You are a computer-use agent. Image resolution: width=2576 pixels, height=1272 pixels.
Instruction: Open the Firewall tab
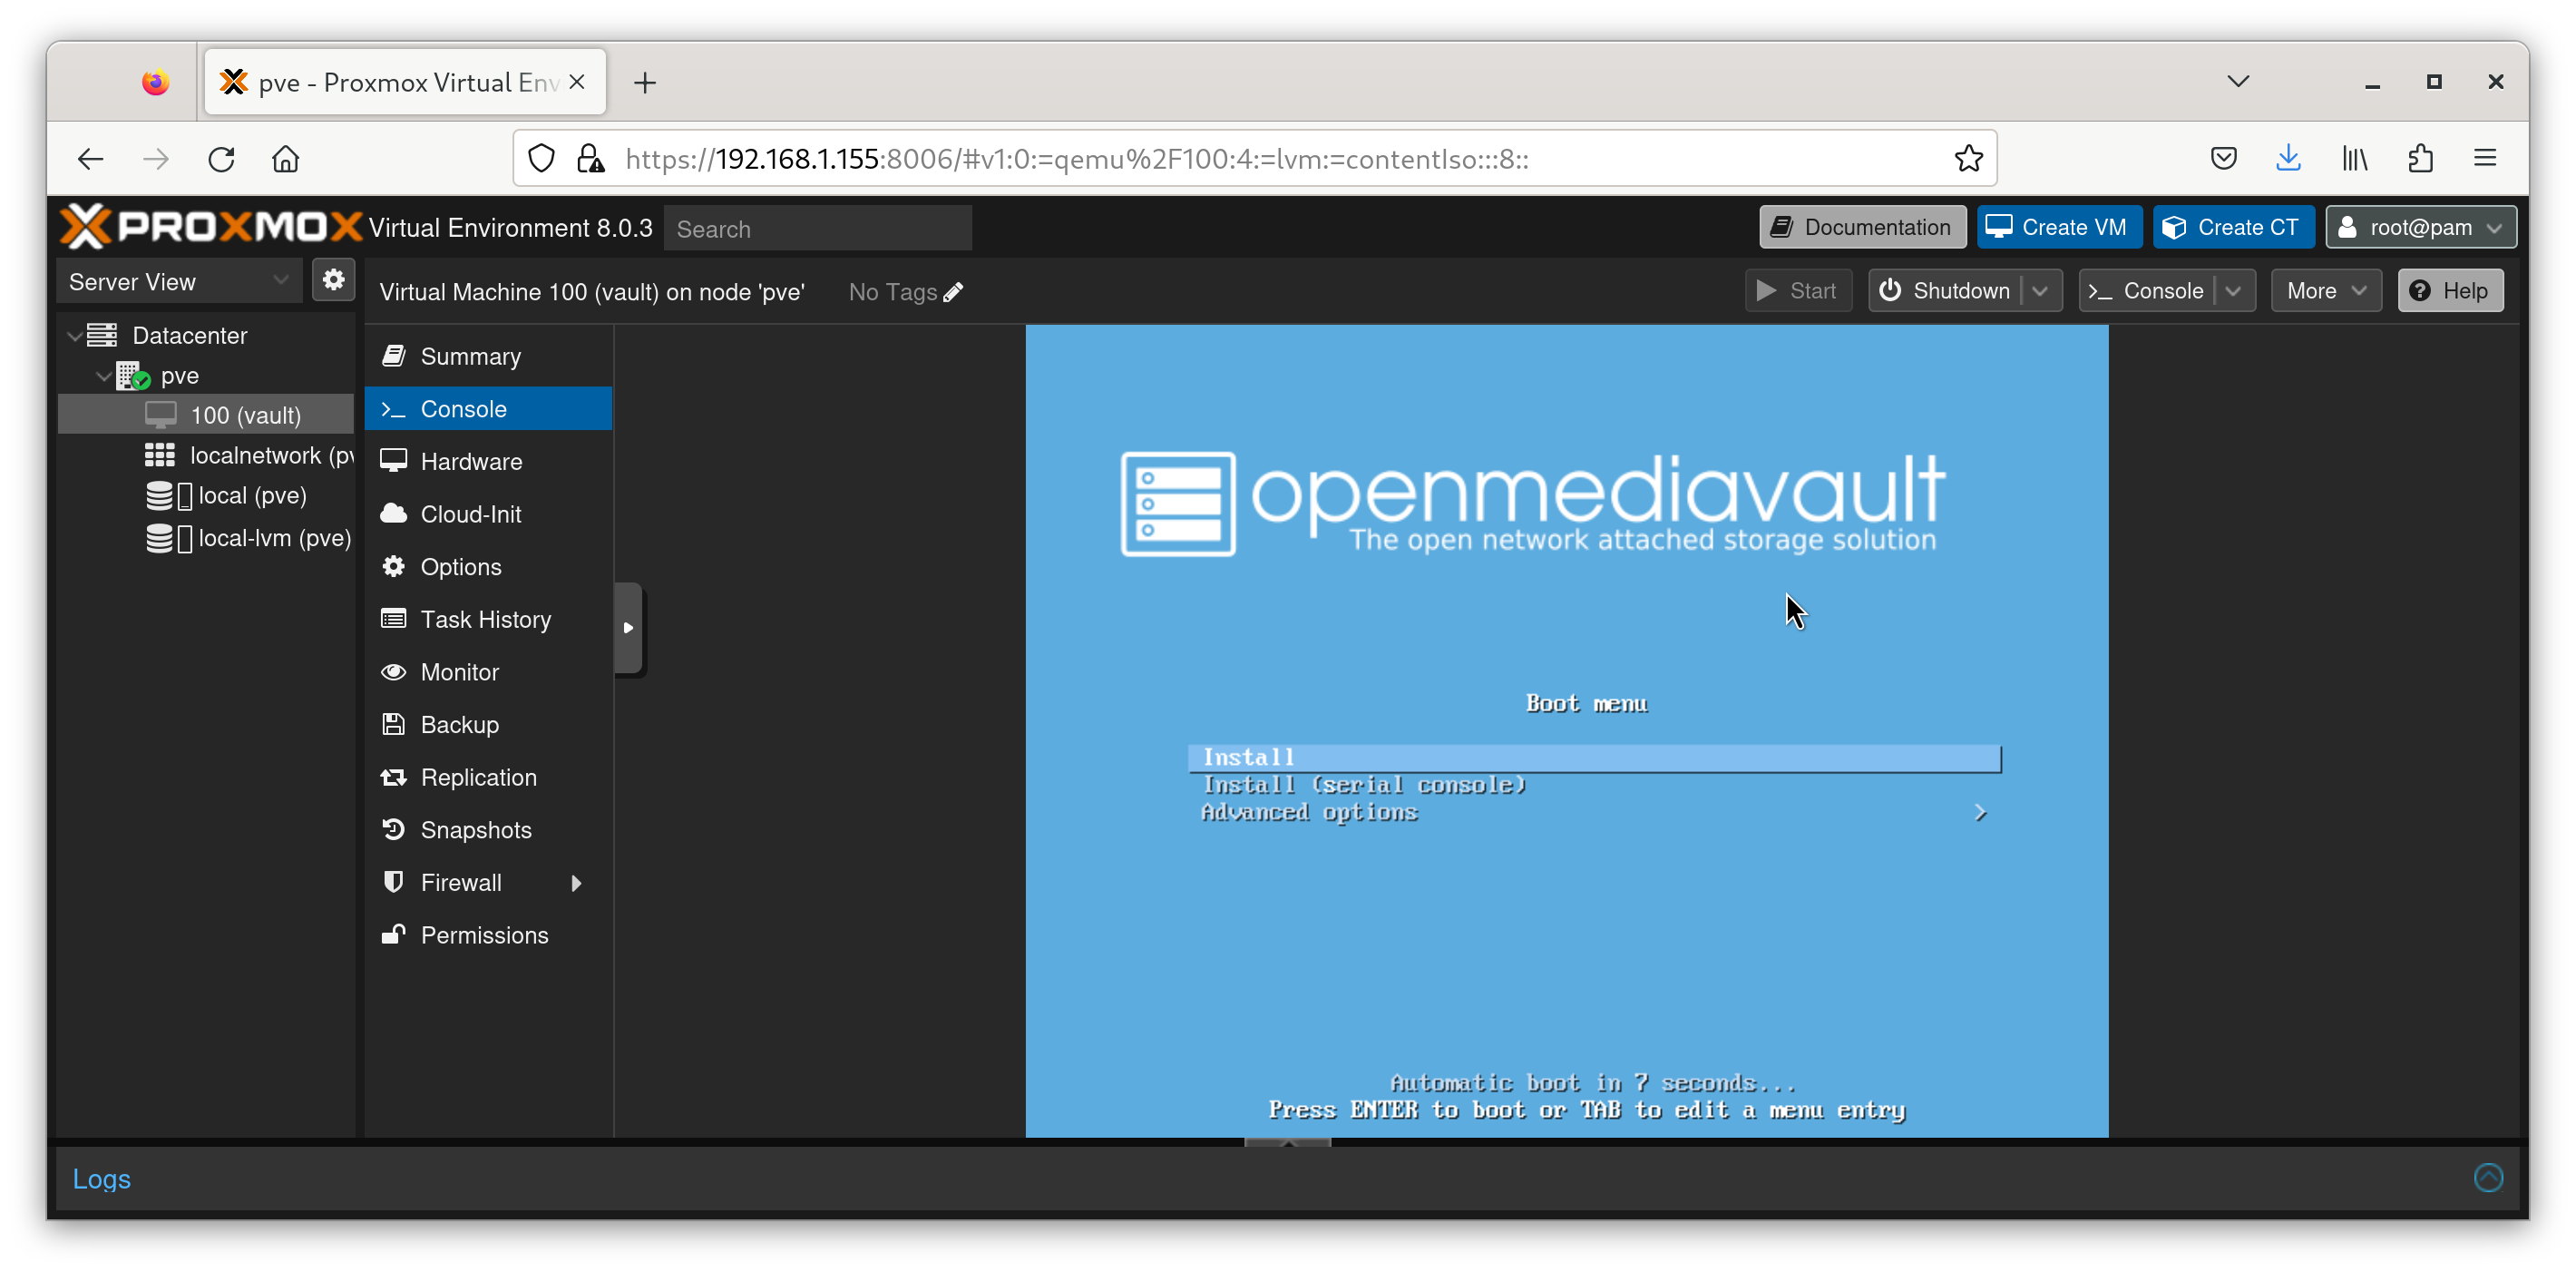489,883
